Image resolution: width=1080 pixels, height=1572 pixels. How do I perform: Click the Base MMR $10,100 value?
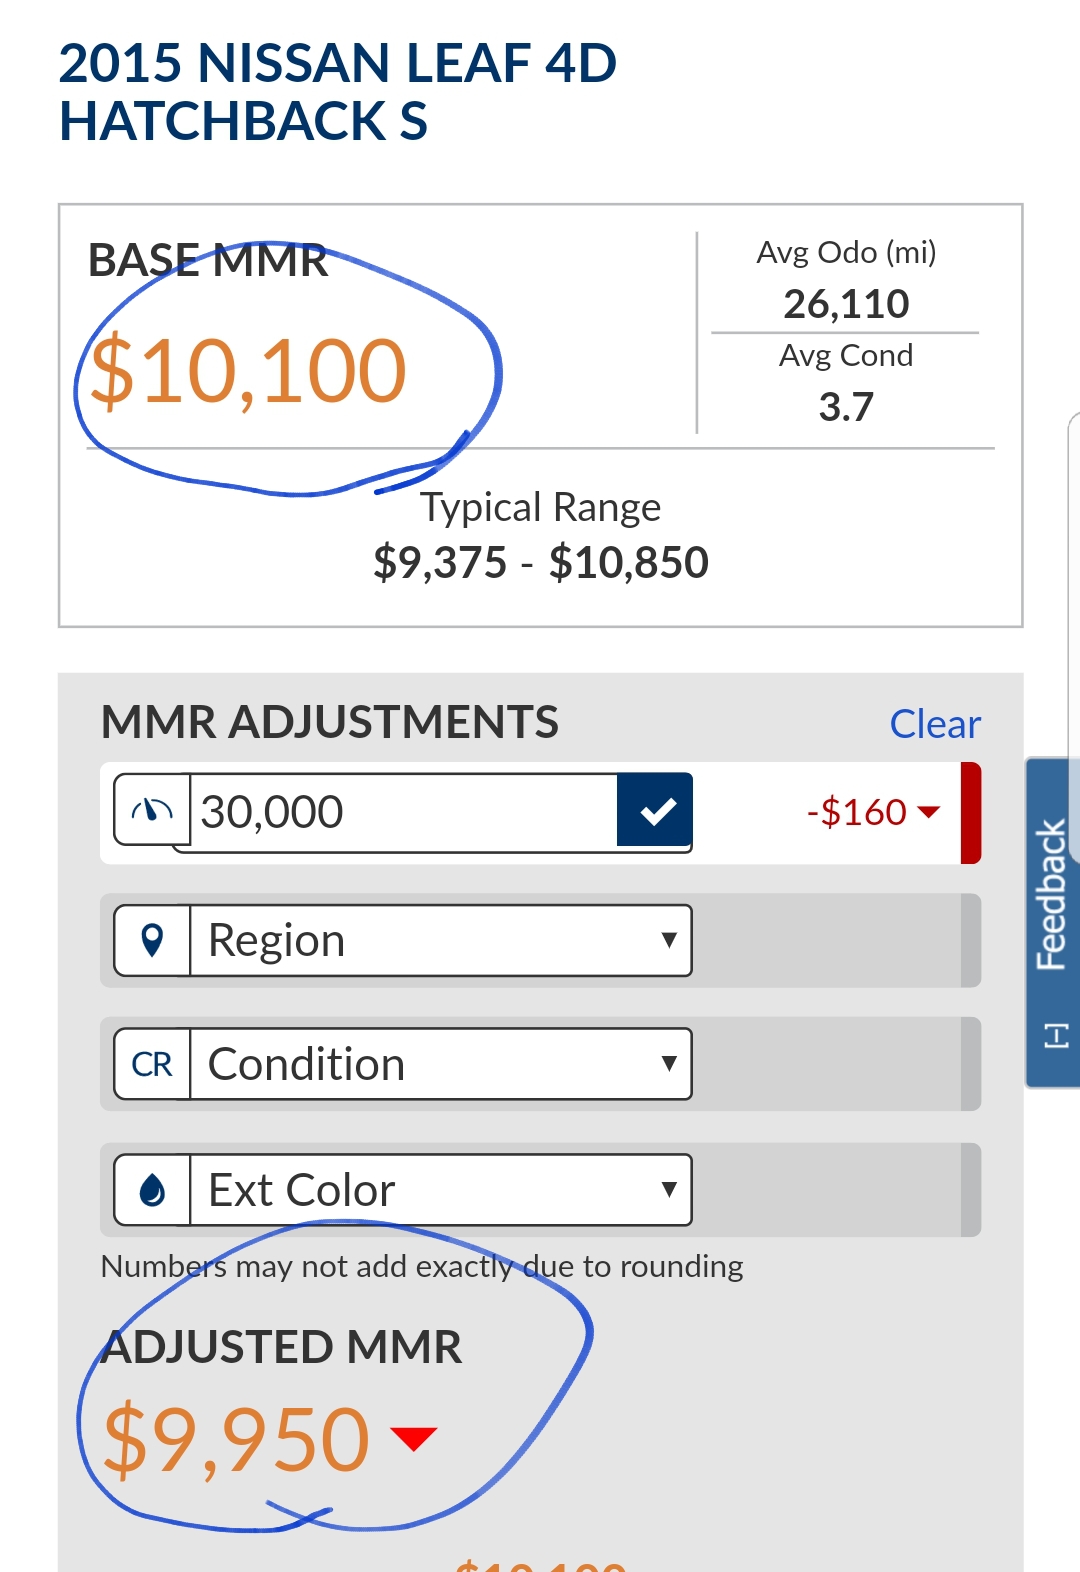tap(248, 371)
